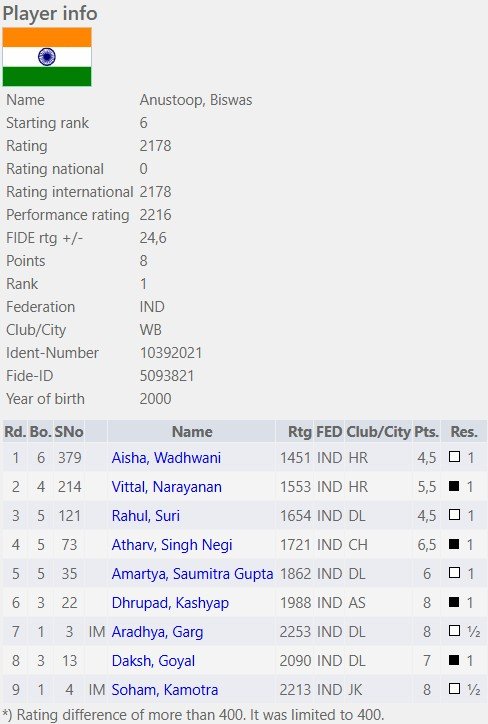Click white piece icon in round 7
The image size is (488, 724).
454,631
